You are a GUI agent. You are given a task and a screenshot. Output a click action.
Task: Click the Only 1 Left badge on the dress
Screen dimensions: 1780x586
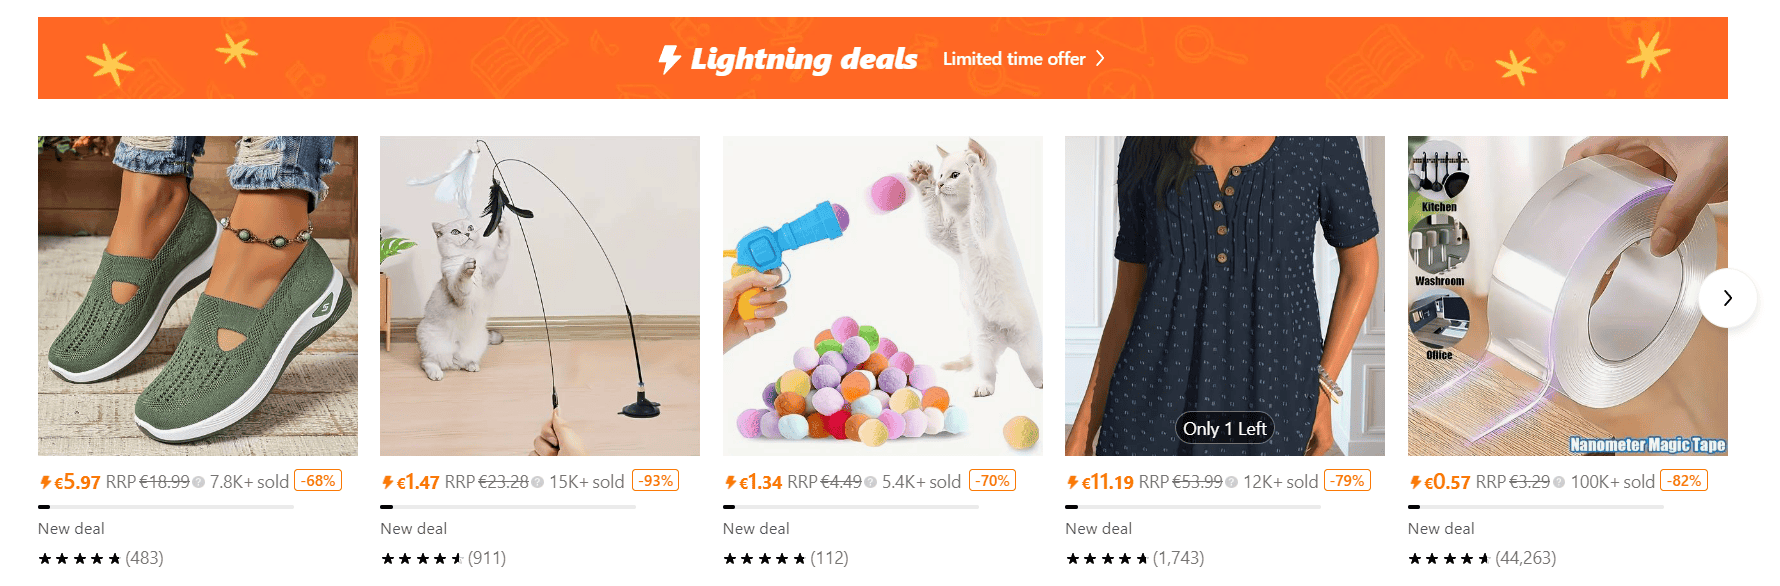click(1225, 428)
